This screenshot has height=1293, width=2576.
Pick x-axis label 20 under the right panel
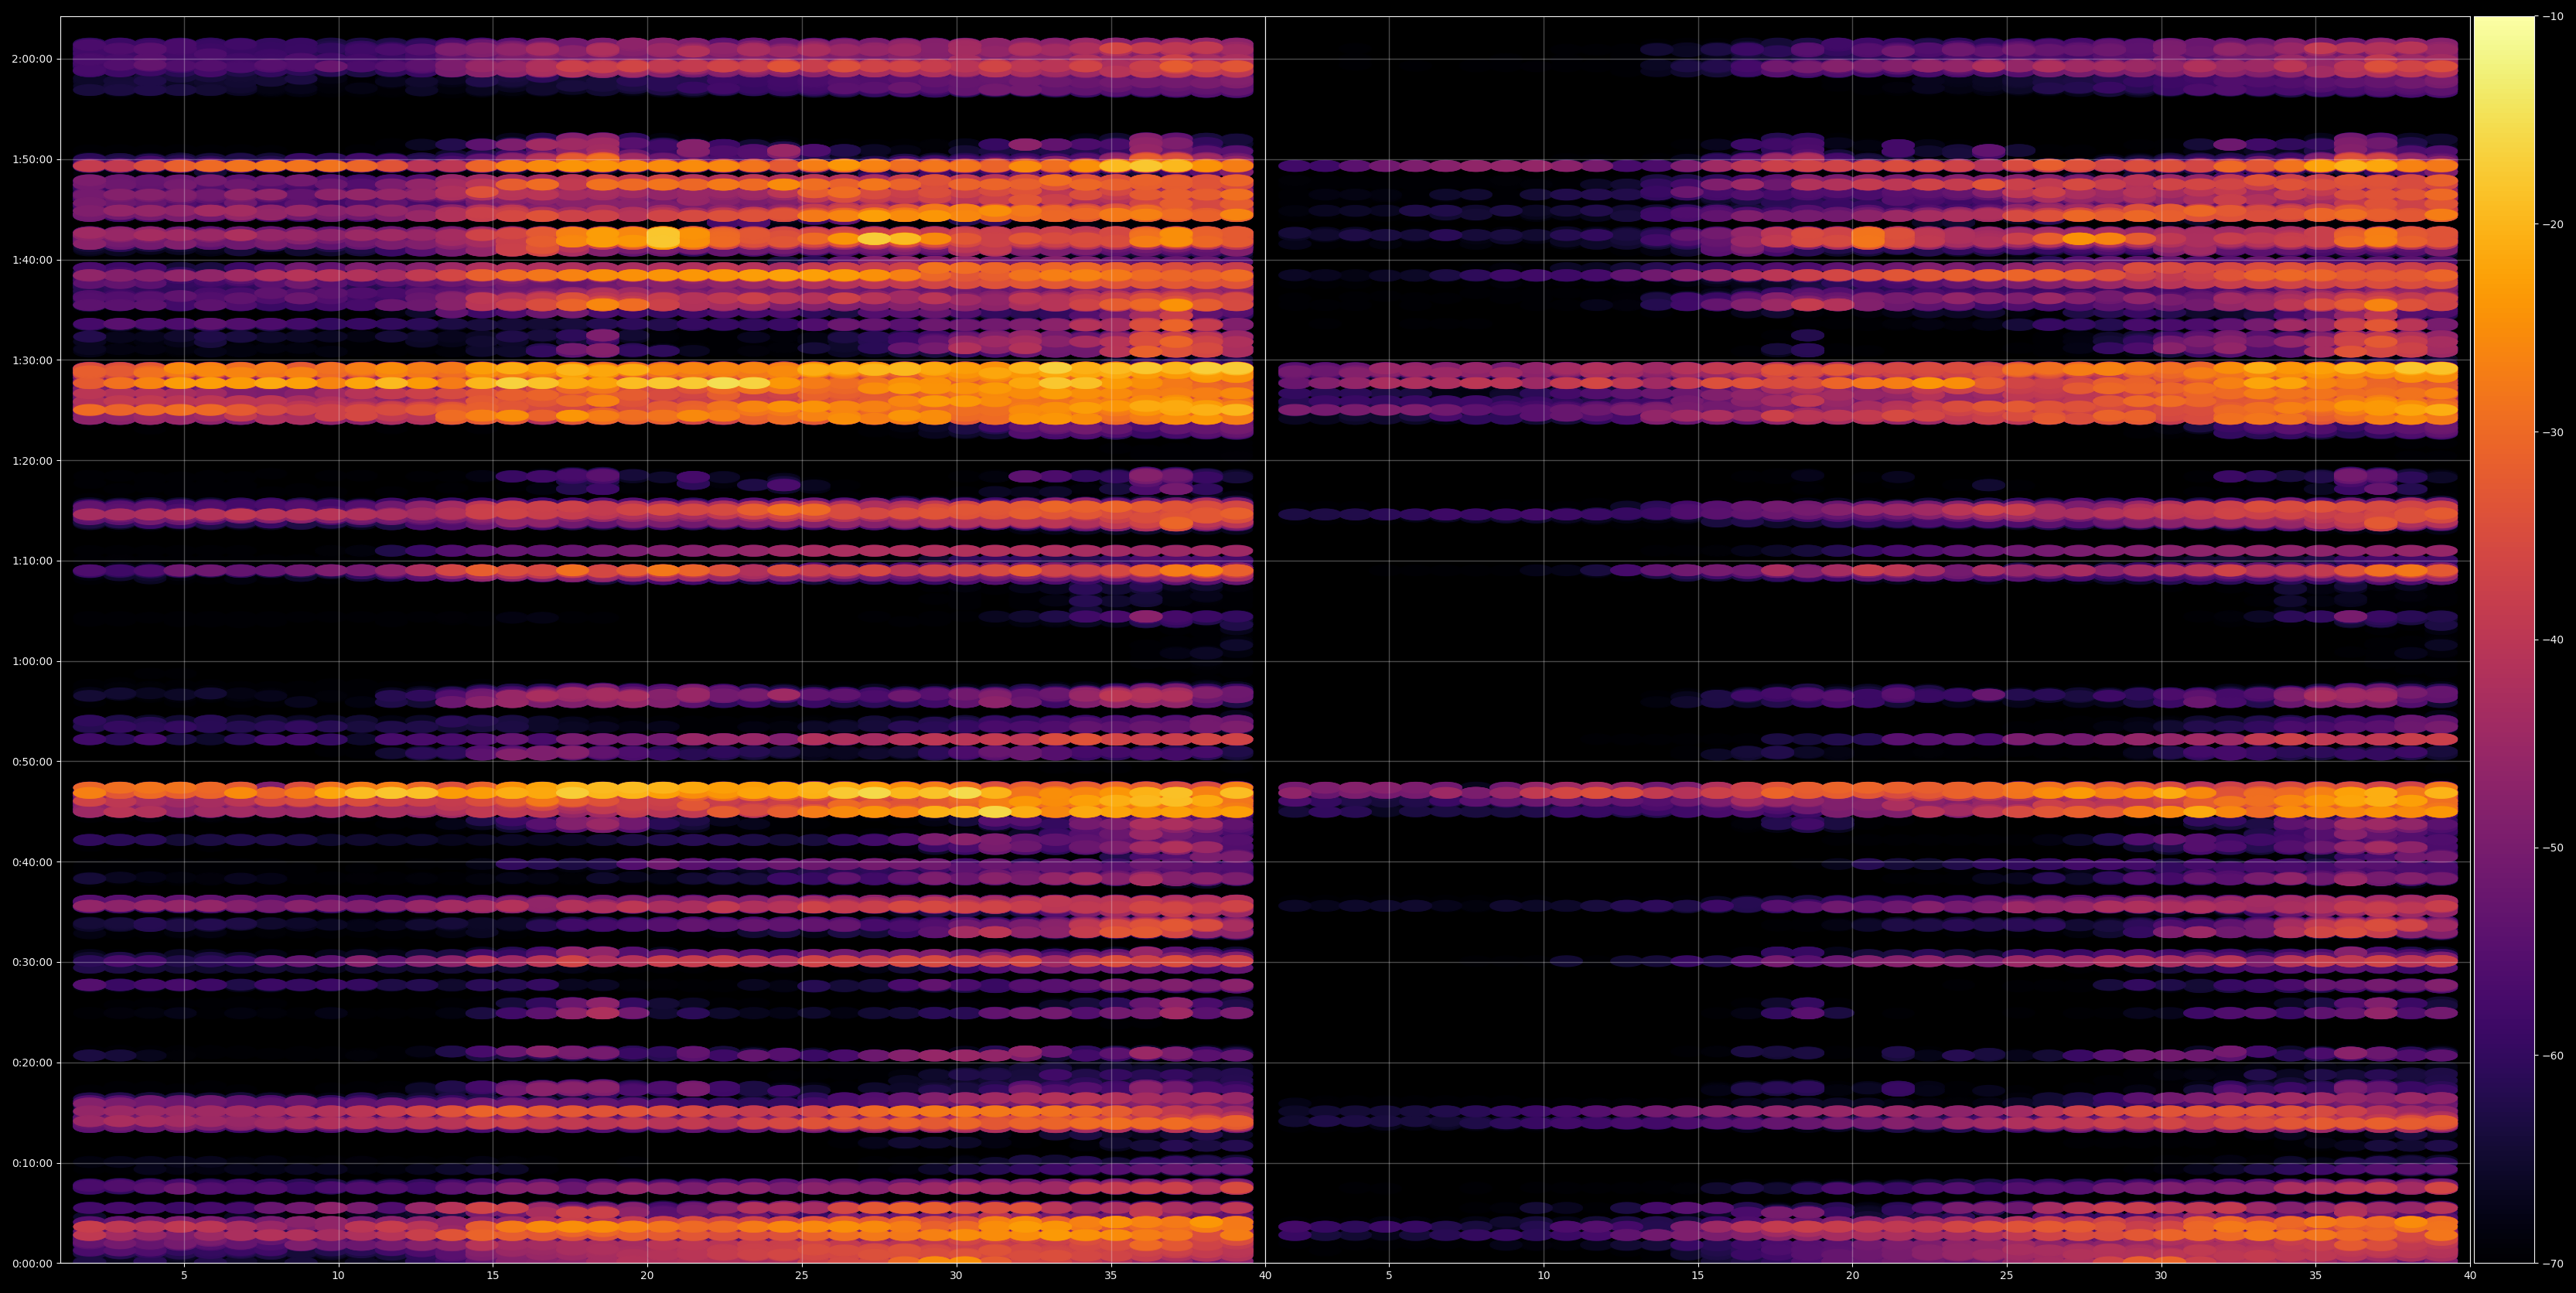[1853, 1276]
